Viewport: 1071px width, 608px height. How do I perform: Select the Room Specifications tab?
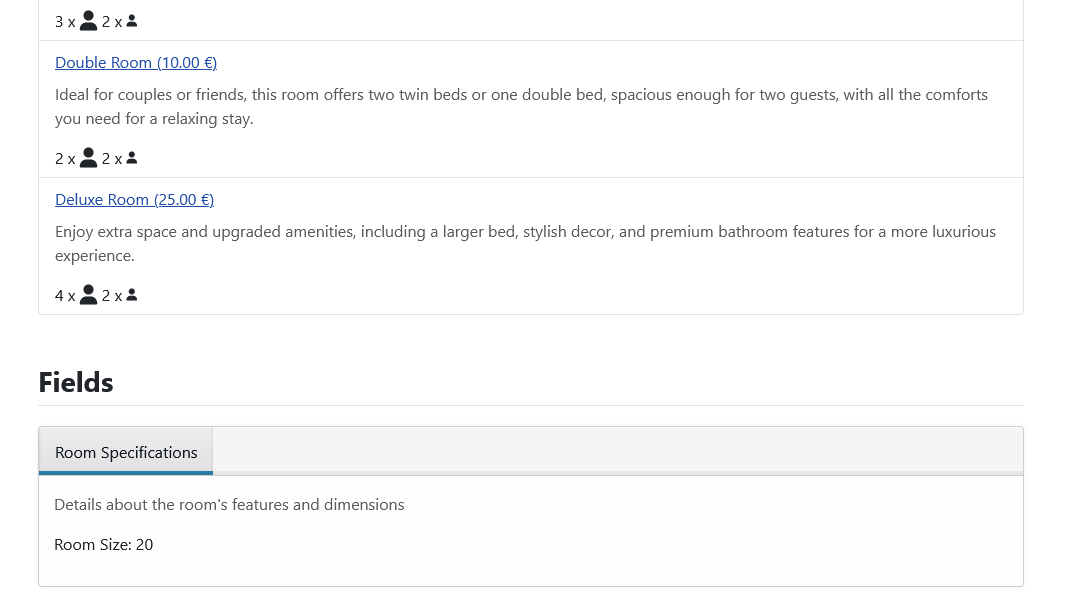pyautogui.click(x=126, y=452)
